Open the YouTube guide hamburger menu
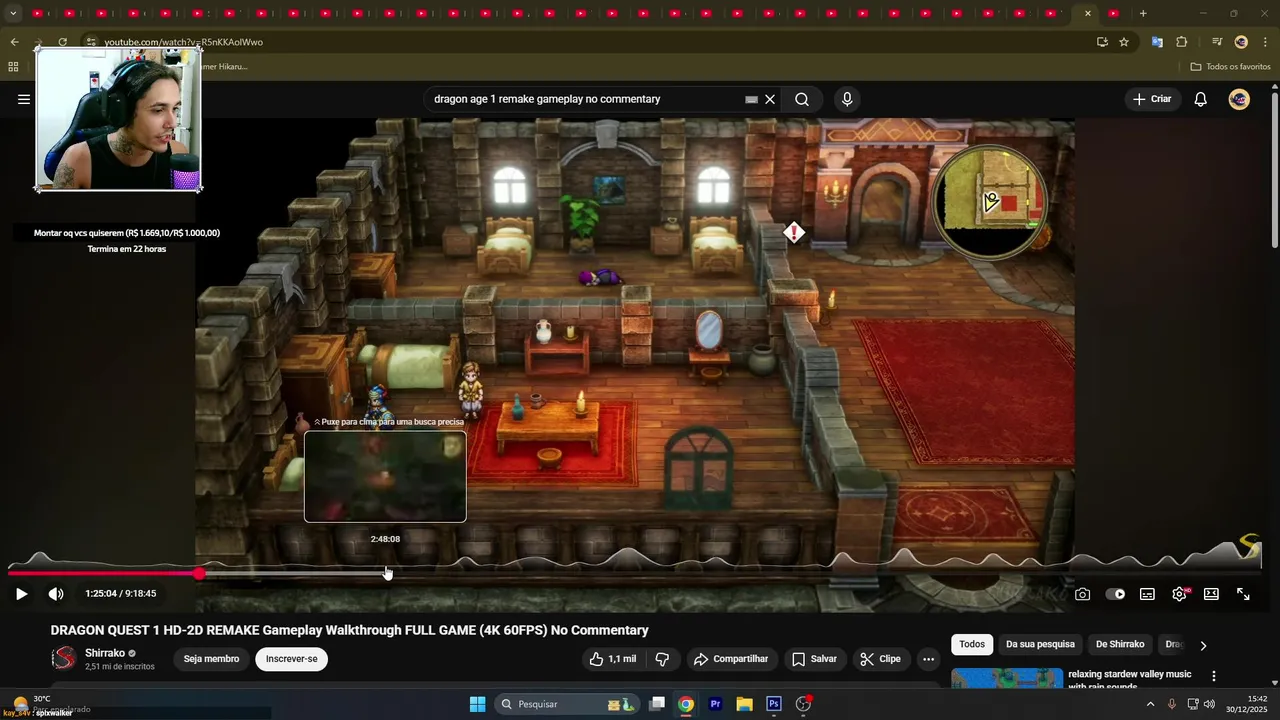Screen dimensions: 1280x720 [24, 99]
